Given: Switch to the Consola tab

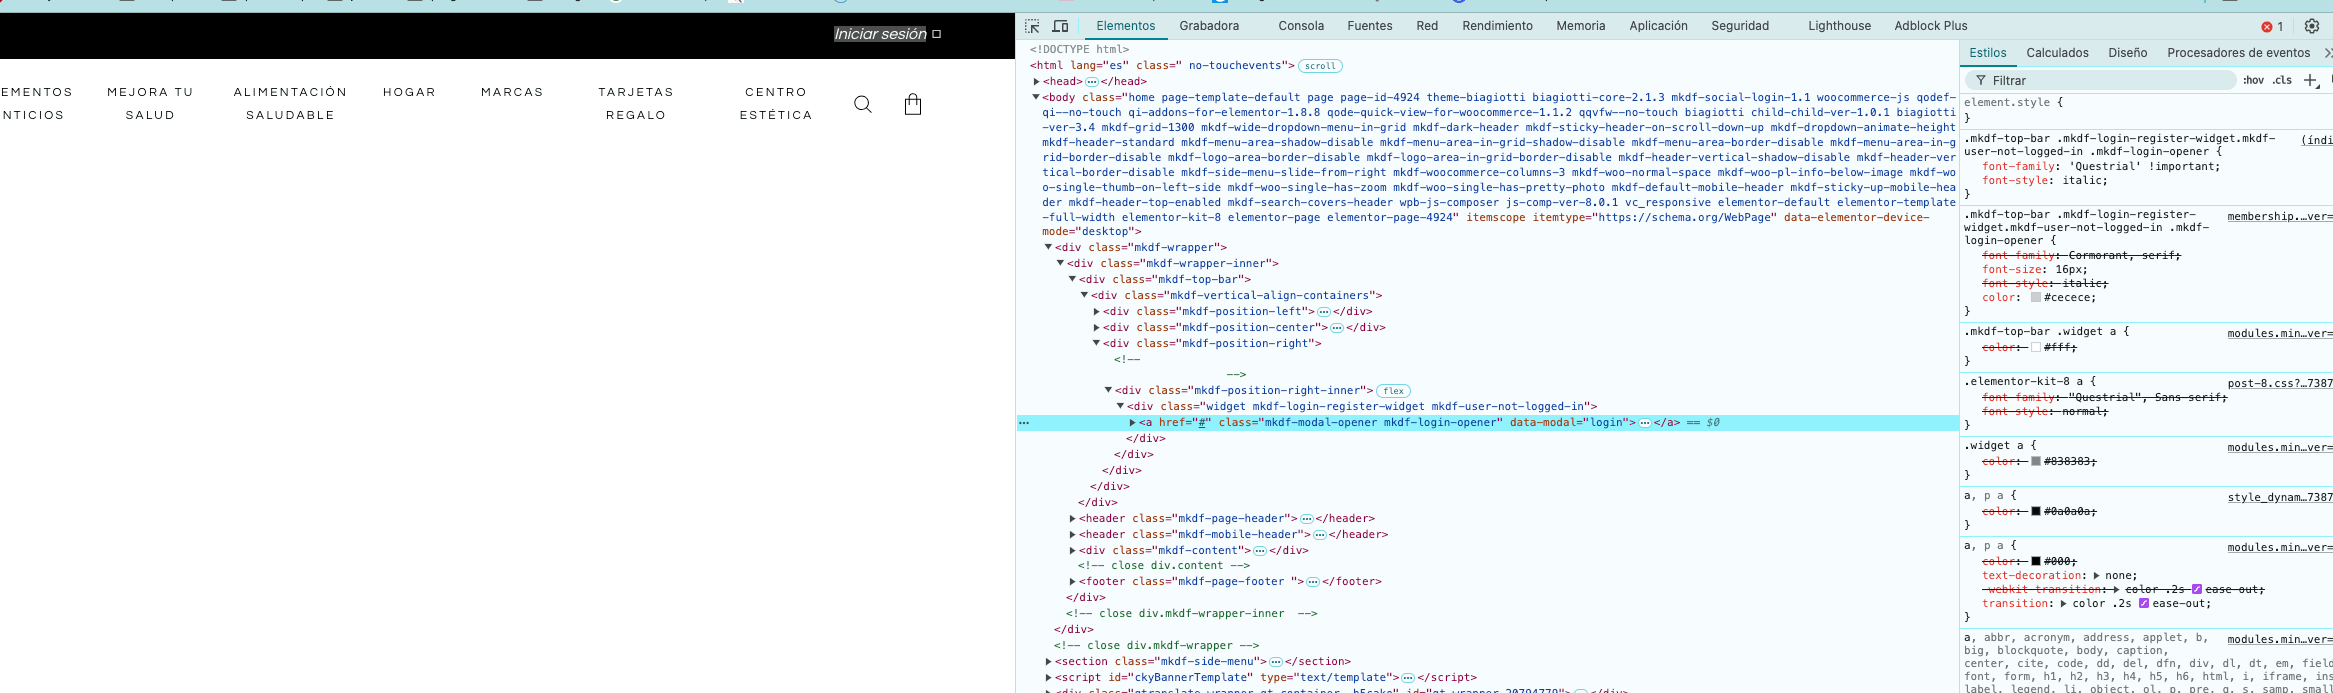Looking at the screenshot, I should click(1301, 26).
